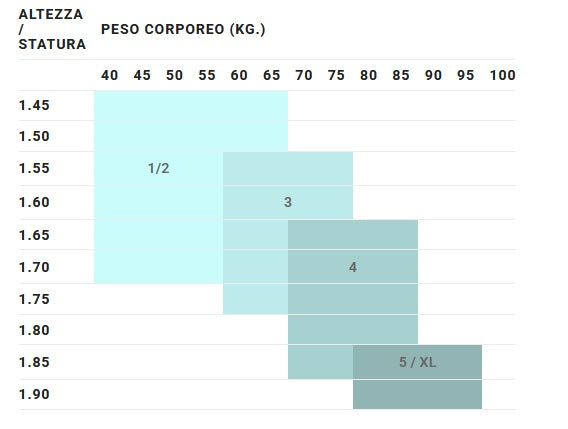Image resolution: width=568 pixels, height=429 pixels.
Task: Click the 55 kg column header
Action: point(207,75)
